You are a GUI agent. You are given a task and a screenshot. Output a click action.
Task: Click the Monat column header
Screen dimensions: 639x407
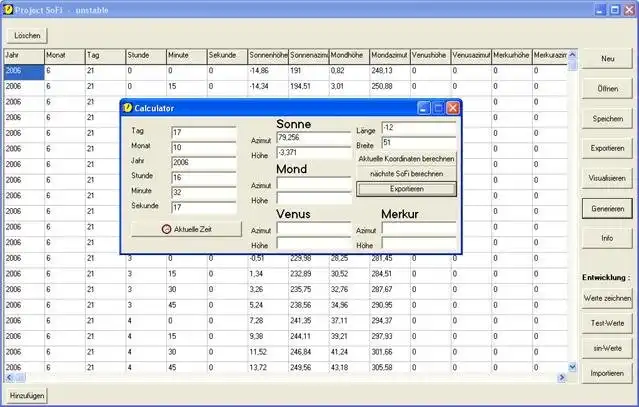(65, 56)
